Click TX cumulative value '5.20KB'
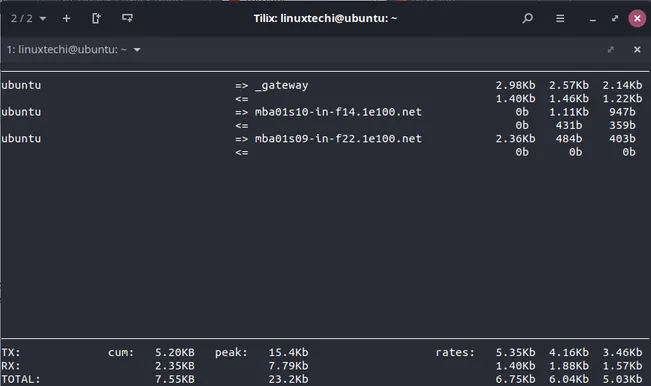Screen dimensions: 651x386 tap(175, 352)
